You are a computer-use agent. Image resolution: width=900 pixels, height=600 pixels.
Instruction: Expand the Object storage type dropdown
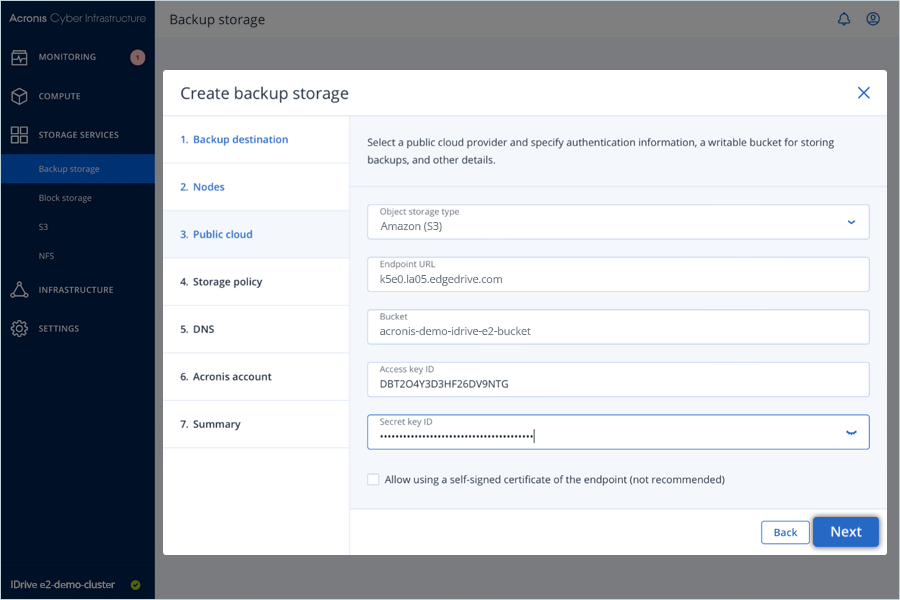pyautogui.click(x=851, y=222)
